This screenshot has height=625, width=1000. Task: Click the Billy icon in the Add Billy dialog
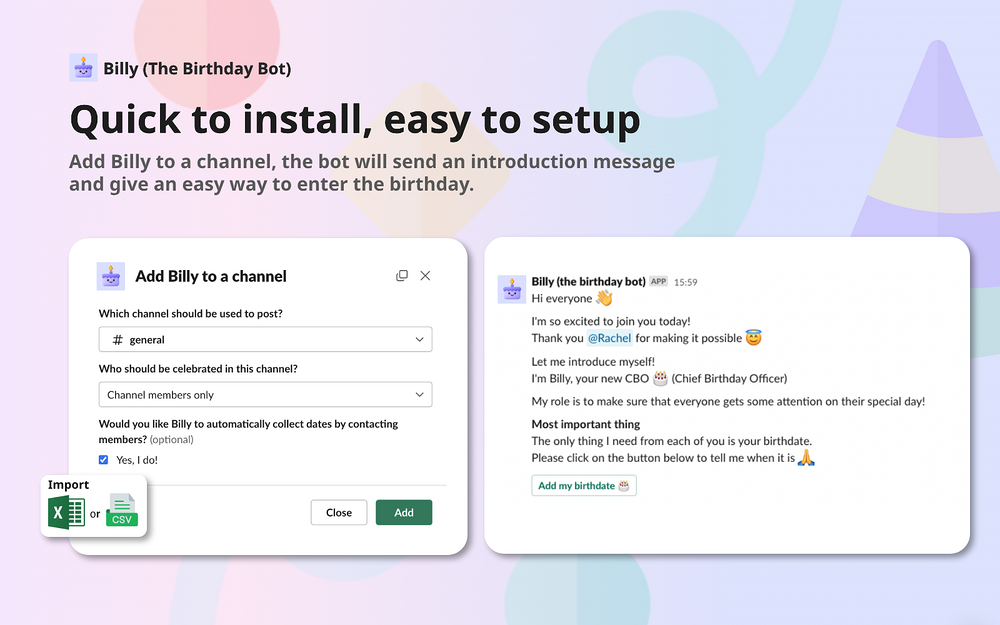[110, 276]
